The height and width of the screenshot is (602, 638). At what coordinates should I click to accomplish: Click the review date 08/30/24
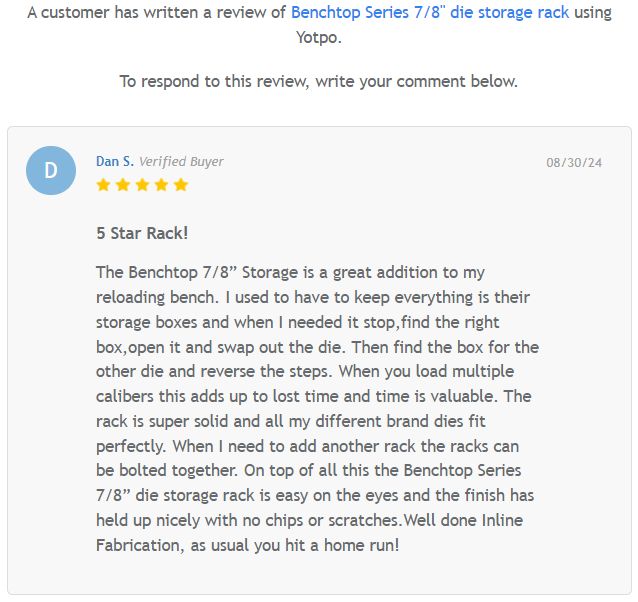point(574,162)
